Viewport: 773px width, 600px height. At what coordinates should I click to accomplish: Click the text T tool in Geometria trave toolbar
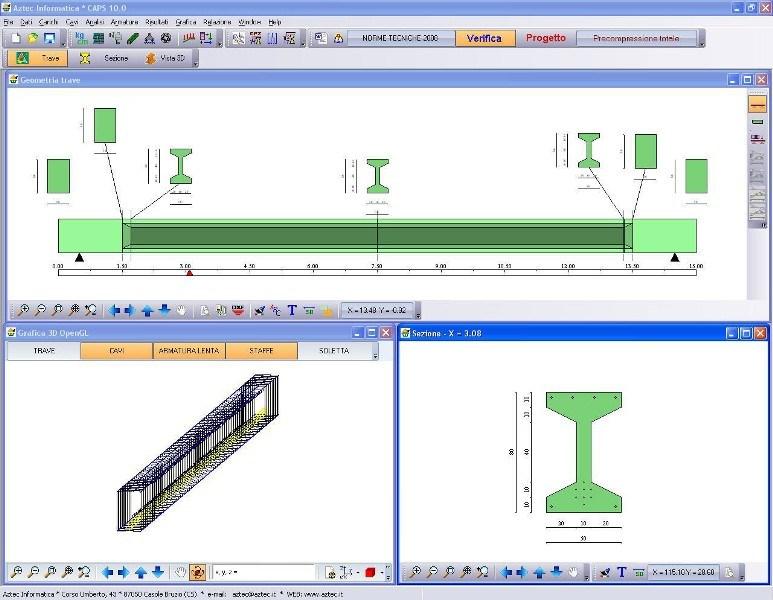coord(292,310)
